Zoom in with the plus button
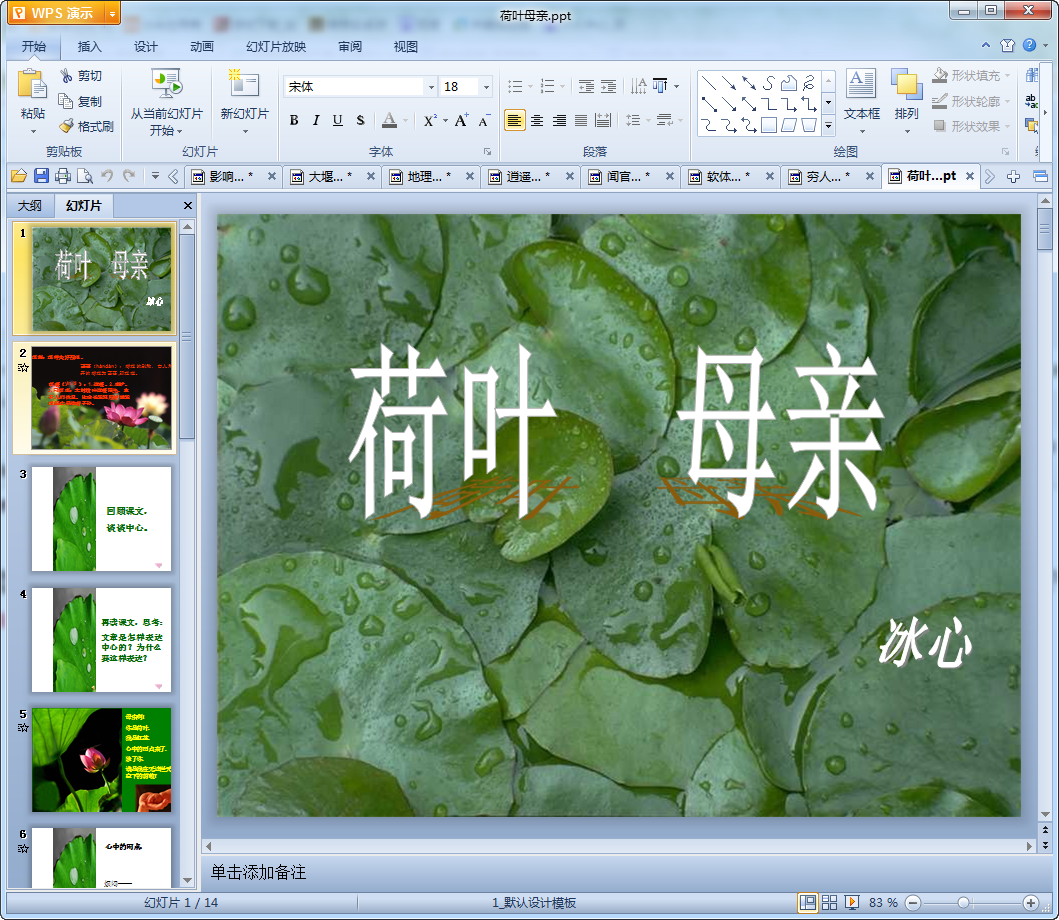The width and height of the screenshot is (1059, 920). pyautogui.click(x=1030, y=902)
